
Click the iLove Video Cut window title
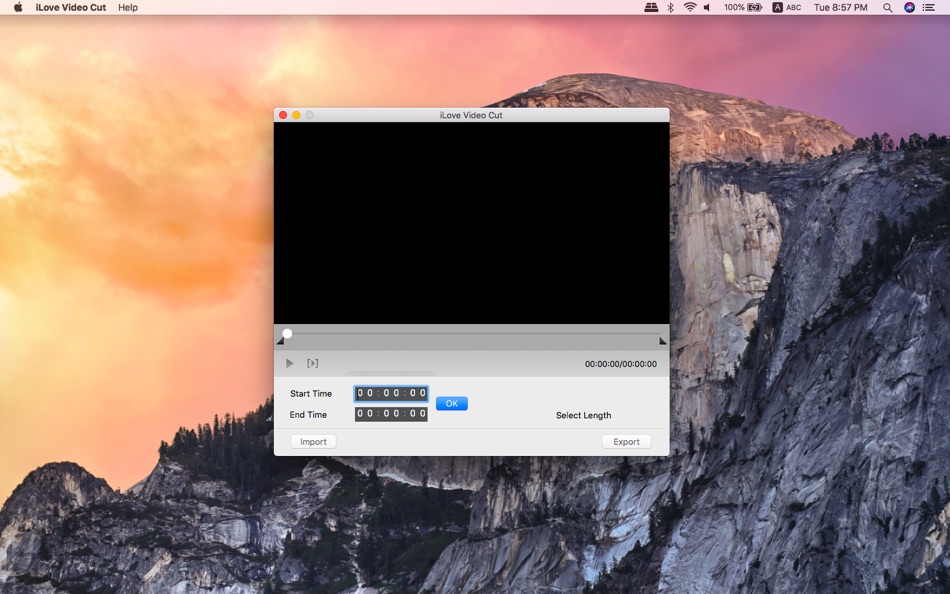coord(471,115)
